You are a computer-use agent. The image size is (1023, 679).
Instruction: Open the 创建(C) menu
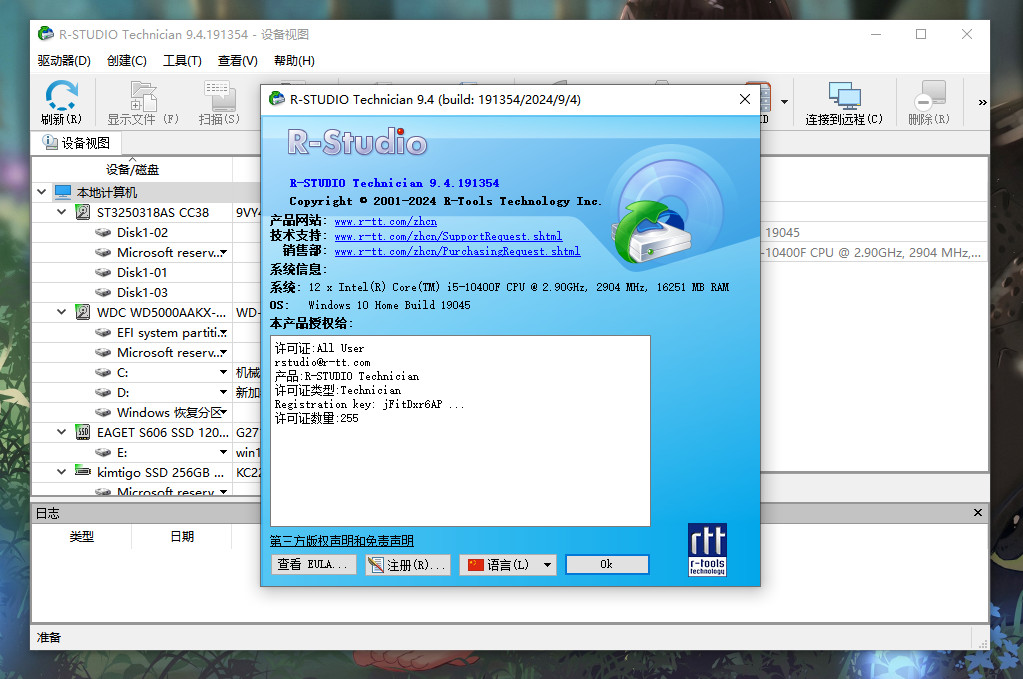click(x=127, y=61)
